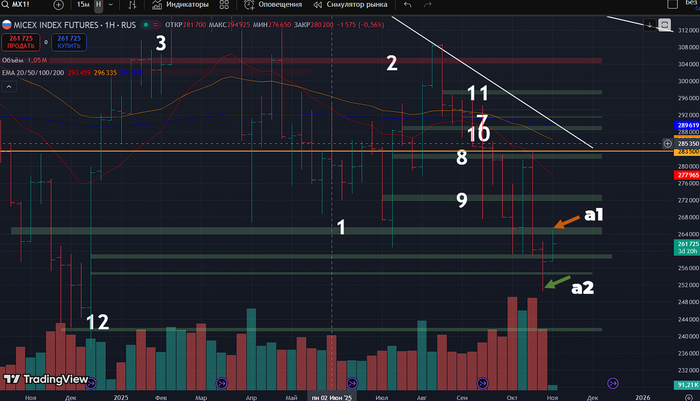Viewport: 700px width, 401px height.
Task: Toggle the chart auto-sync button at top right
Action: point(665,24)
